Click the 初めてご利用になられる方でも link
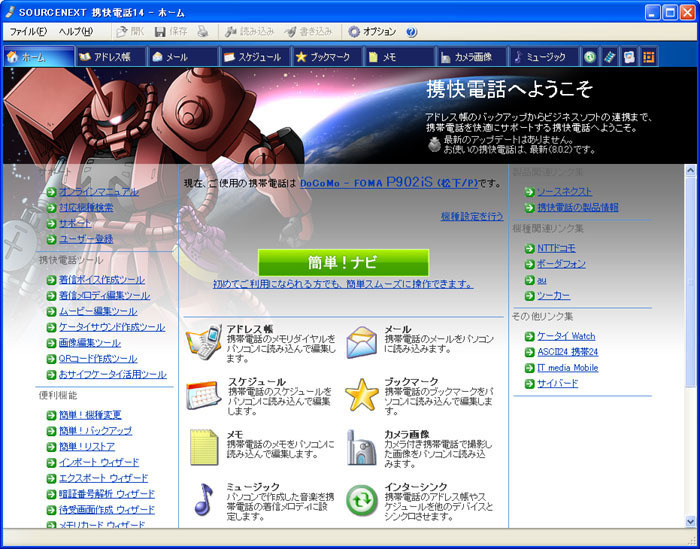 343,284
